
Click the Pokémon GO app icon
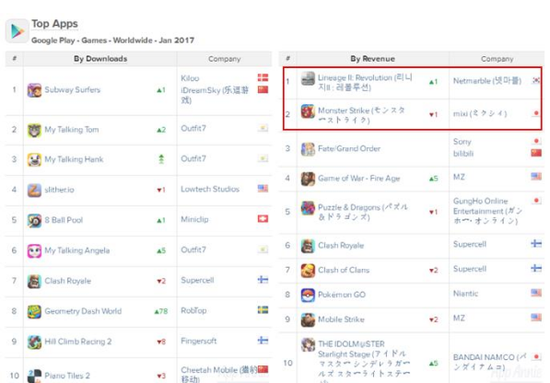coord(308,295)
